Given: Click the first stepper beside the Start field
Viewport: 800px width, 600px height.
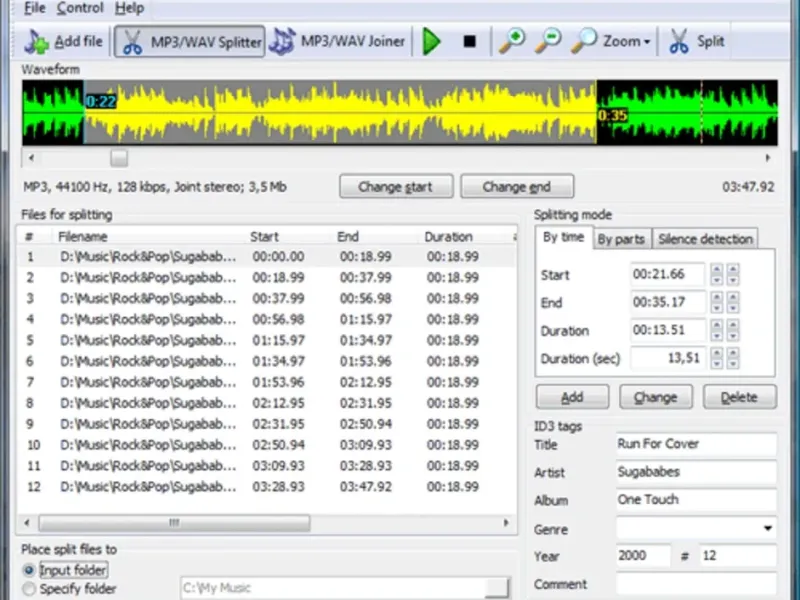Looking at the screenshot, I should click(x=717, y=274).
